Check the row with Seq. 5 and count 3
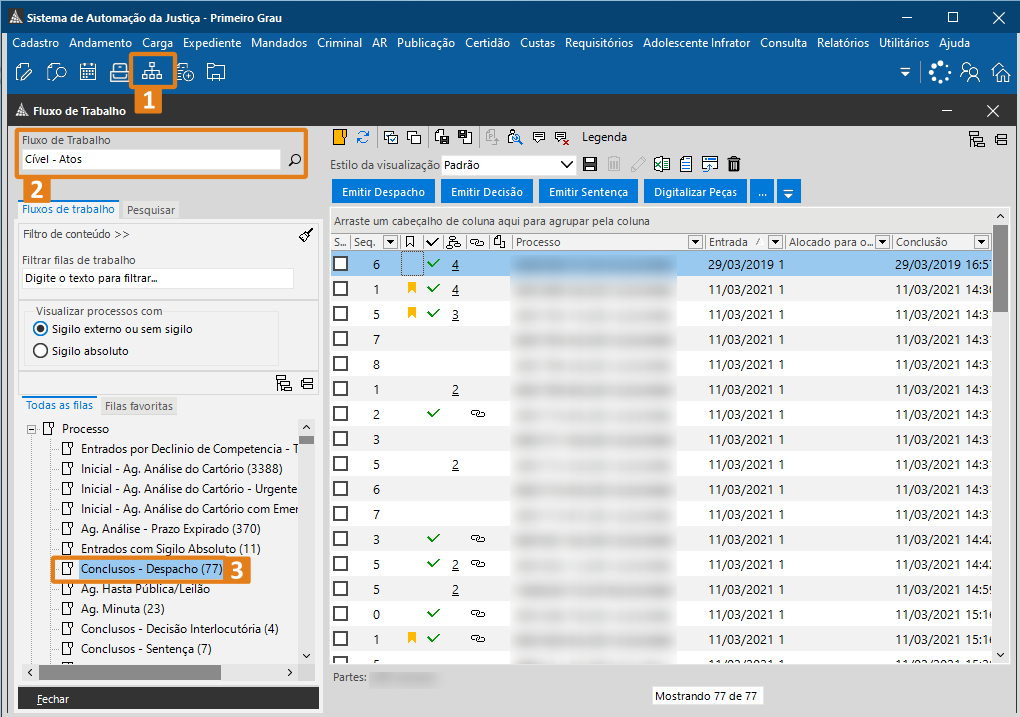Viewport: 1020px width, 717px height. pyautogui.click(x=340, y=314)
